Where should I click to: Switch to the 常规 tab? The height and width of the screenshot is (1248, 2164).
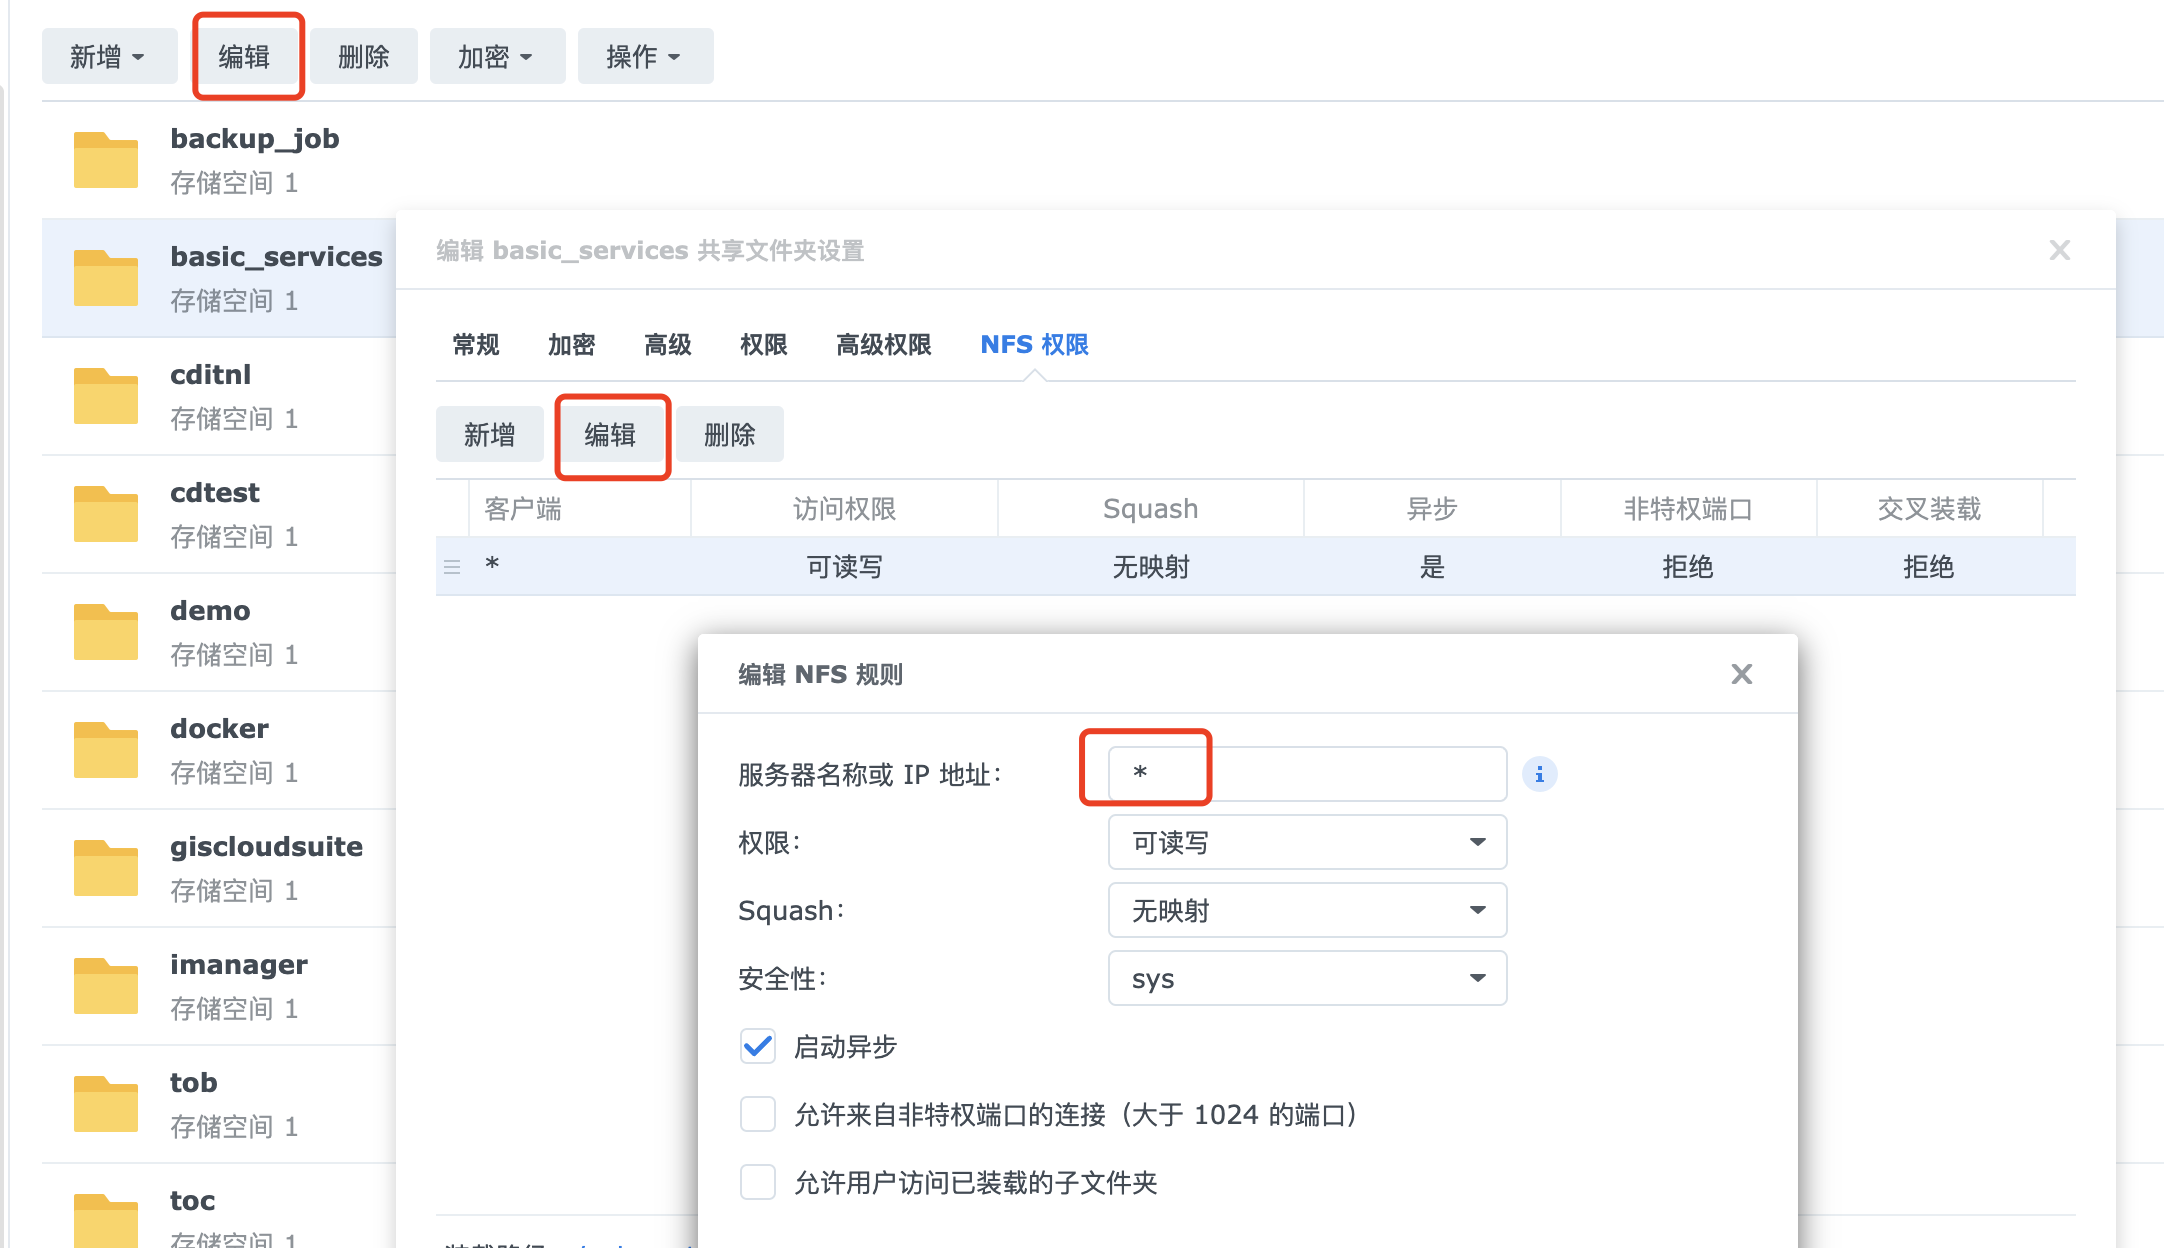click(476, 345)
